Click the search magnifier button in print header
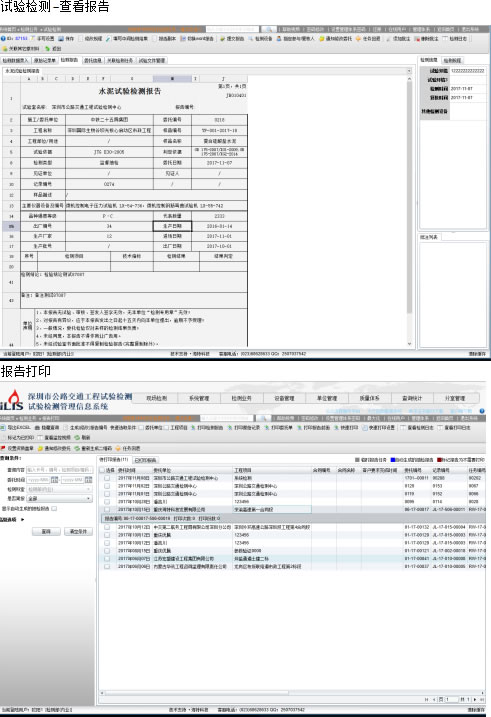 [264, 418]
